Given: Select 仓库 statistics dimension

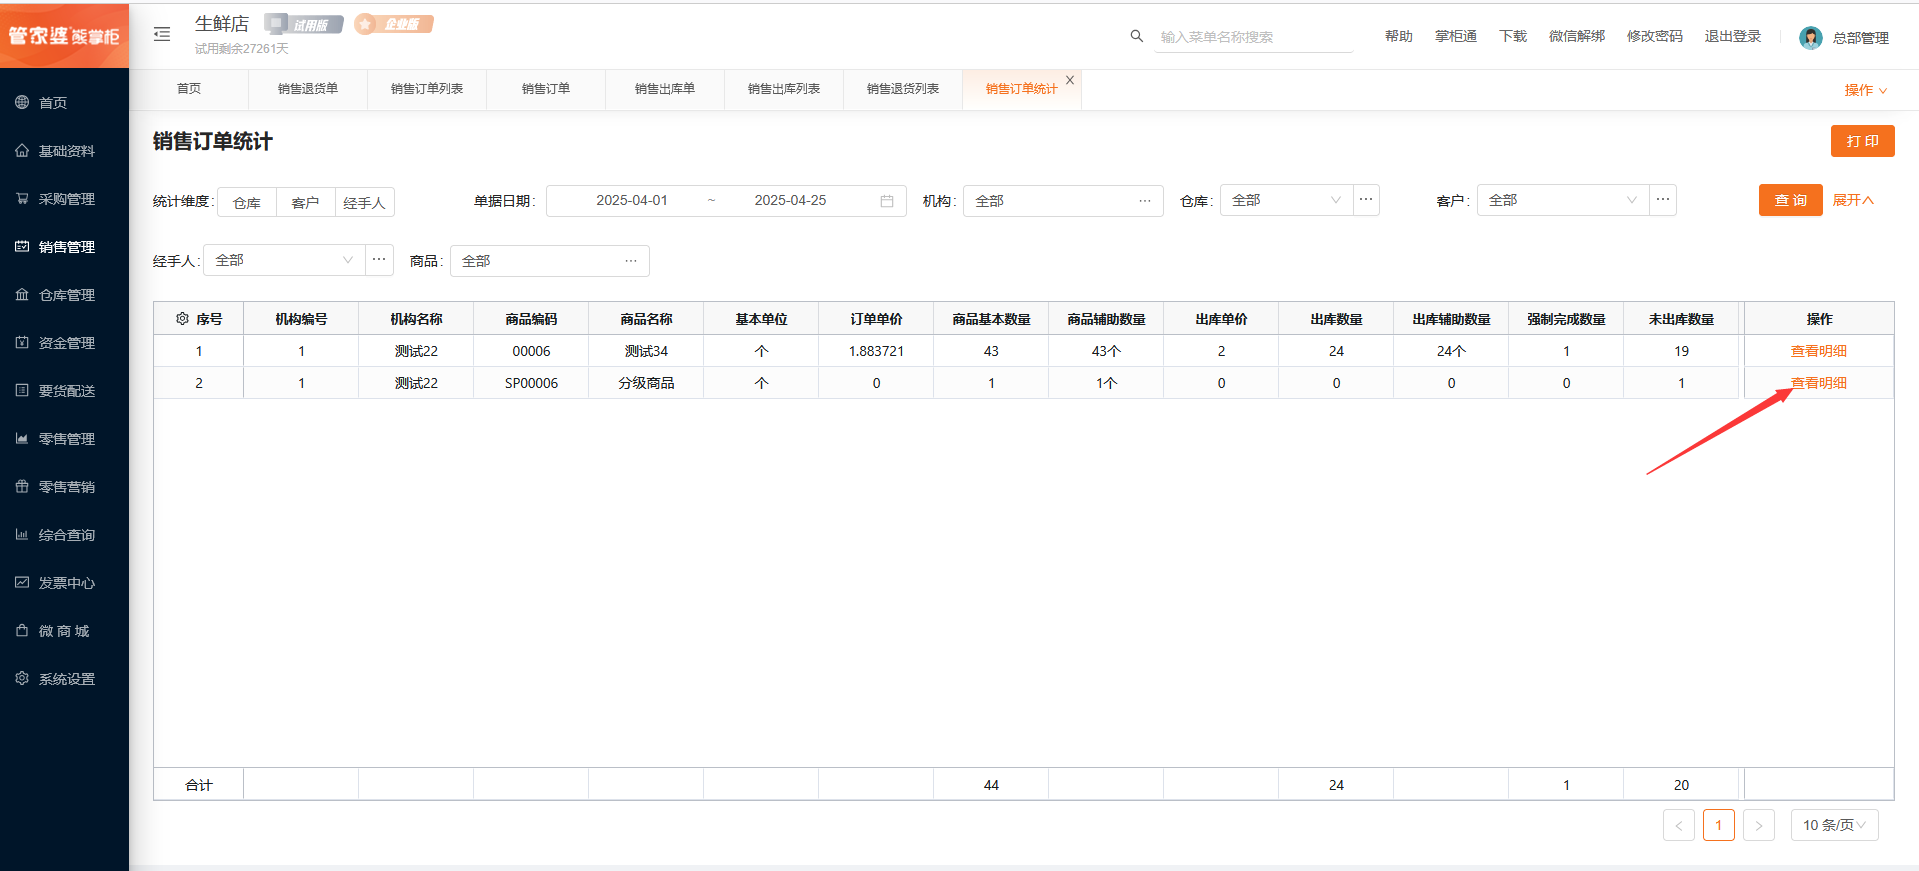Looking at the screenshot, I should (x=247, y=203).
